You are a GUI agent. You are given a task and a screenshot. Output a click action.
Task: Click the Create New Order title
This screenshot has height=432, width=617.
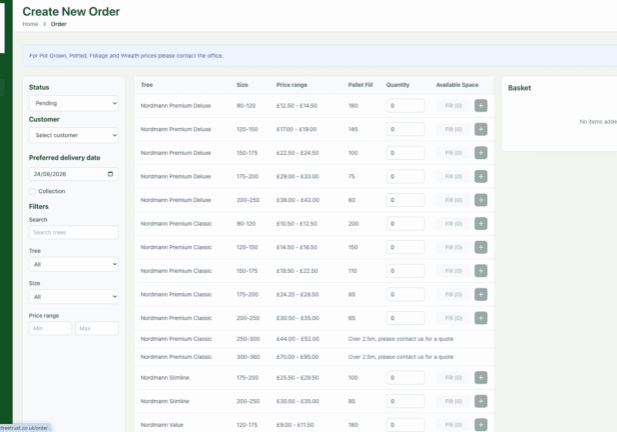point(71,11)
